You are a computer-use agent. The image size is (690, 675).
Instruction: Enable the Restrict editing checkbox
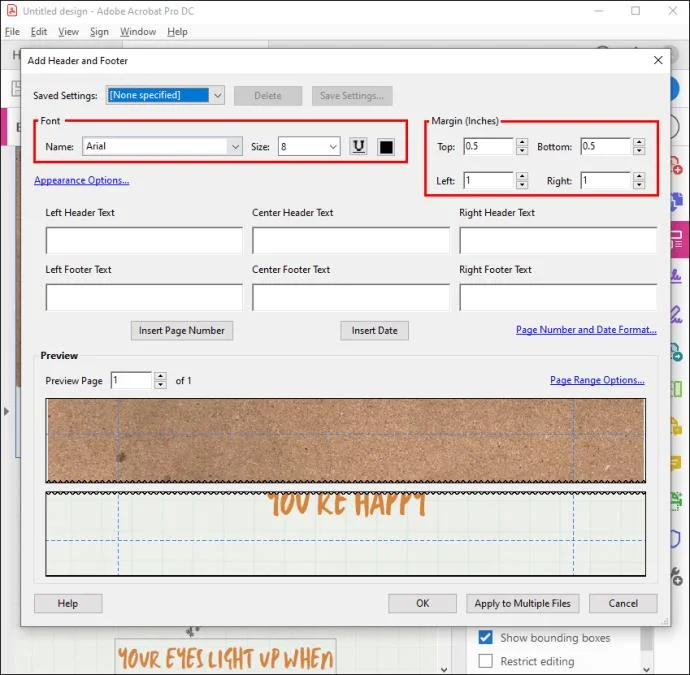(x=485, y=661)
